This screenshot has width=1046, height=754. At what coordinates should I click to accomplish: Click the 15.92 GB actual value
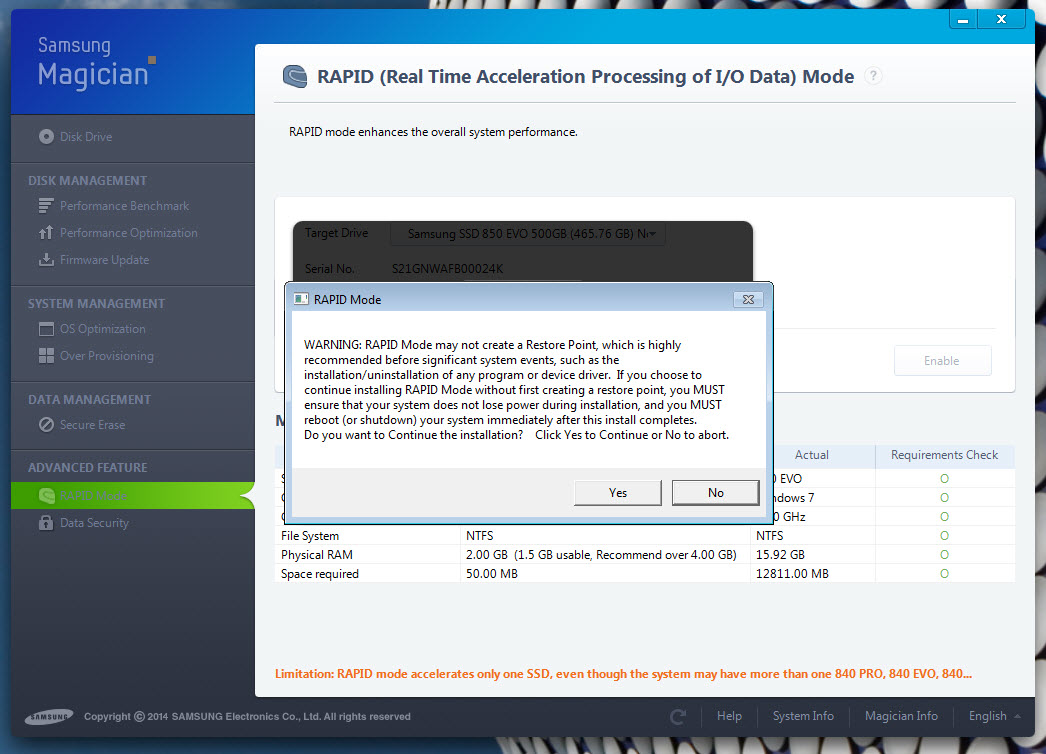(780, 555)
